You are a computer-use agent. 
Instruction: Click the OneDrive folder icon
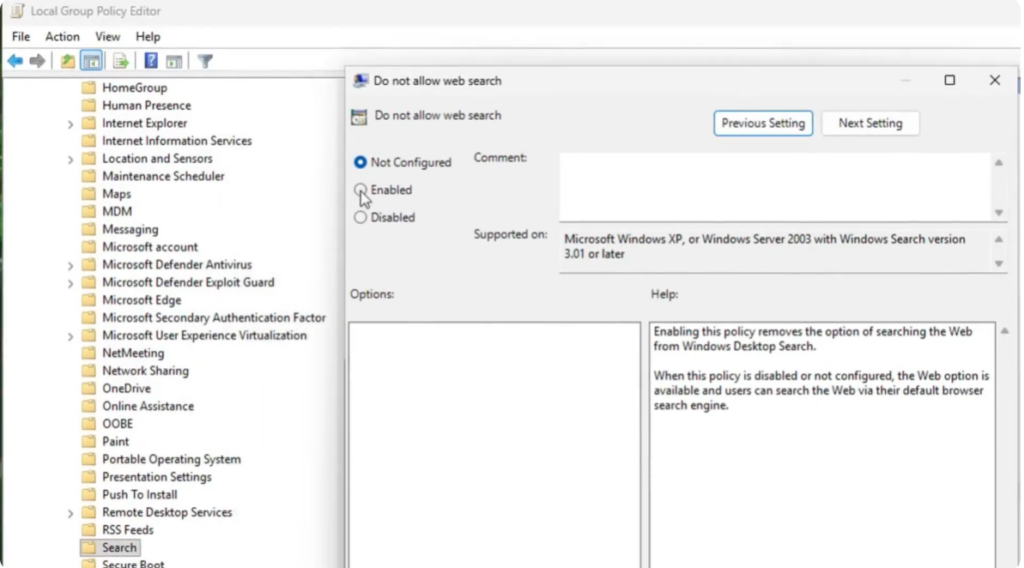pos(89,388)
